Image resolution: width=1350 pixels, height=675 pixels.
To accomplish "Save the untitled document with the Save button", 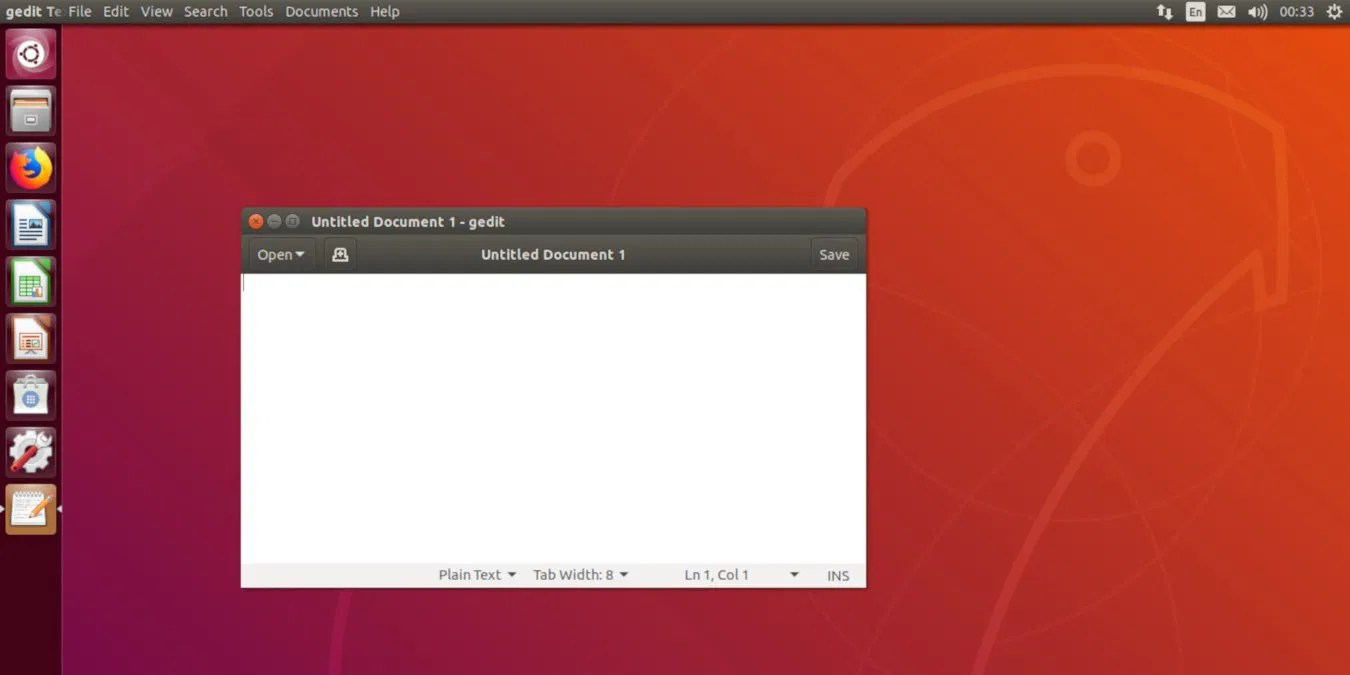I will pos(833,254).
